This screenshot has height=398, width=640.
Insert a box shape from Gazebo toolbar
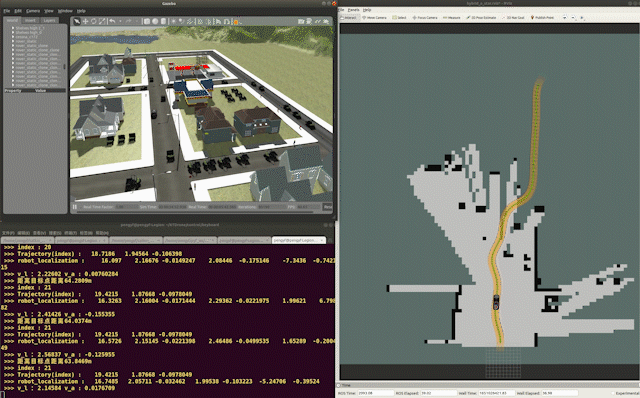click(147, 21)
